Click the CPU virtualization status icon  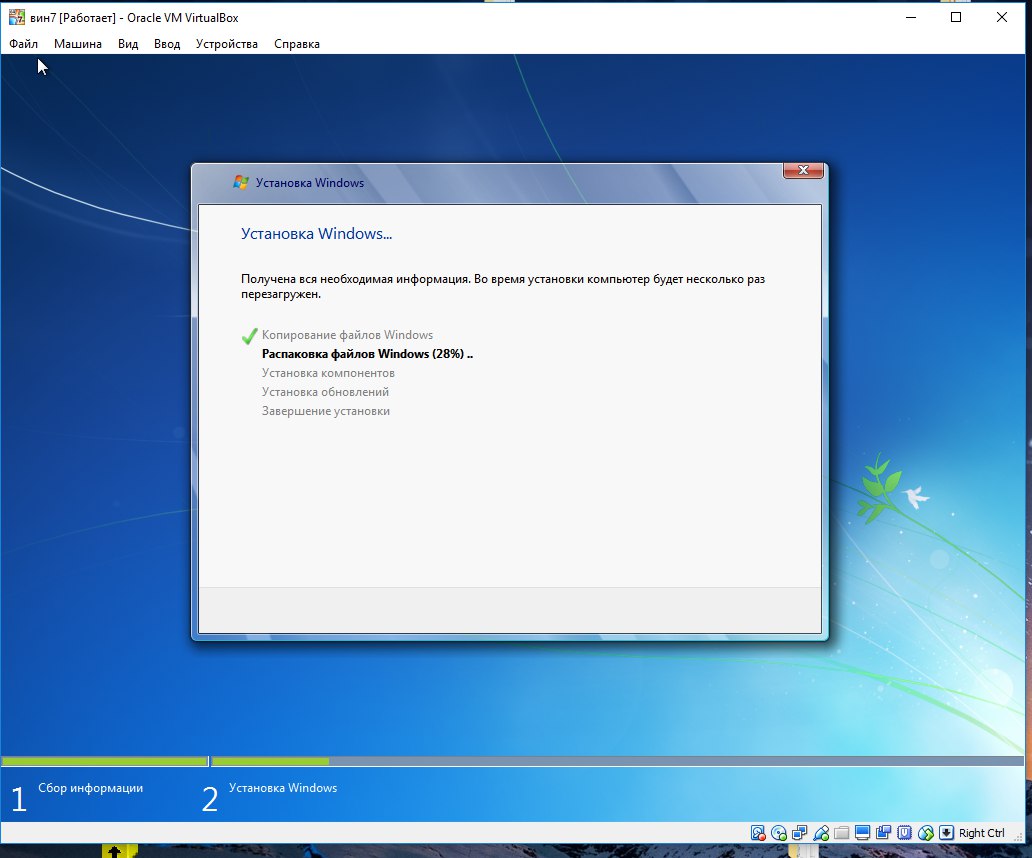click(x=905, y=833)
